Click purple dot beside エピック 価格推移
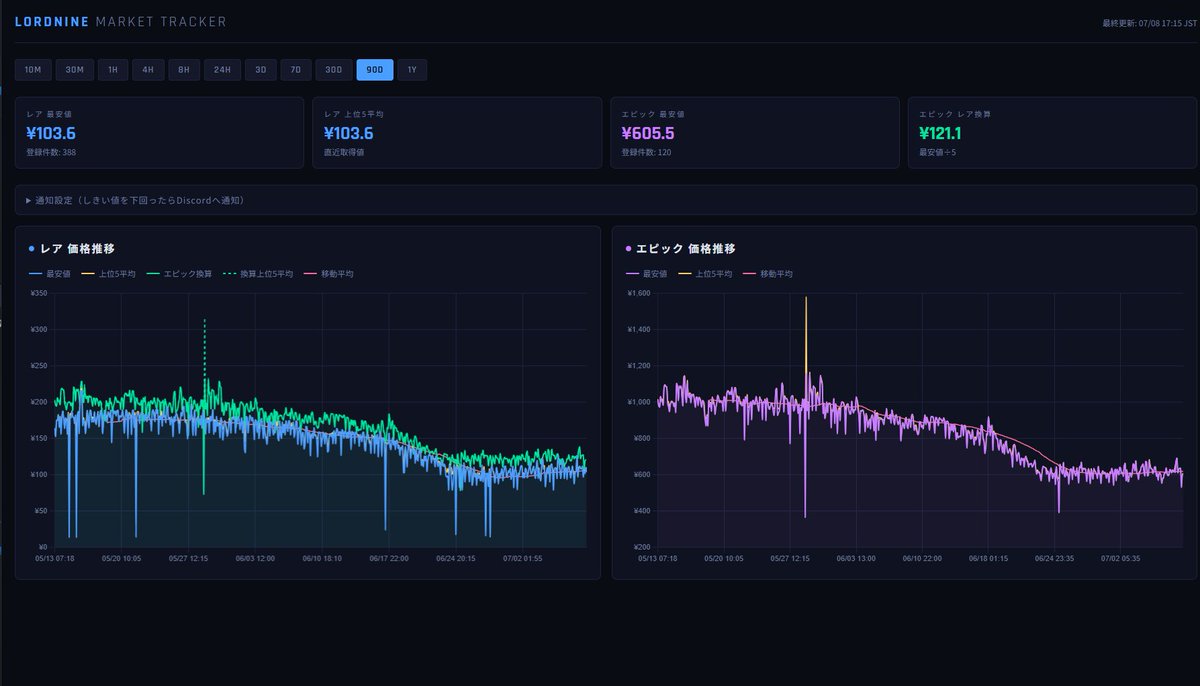The width and height of the screenshot is (1200, 686). [x=628, y=248]
